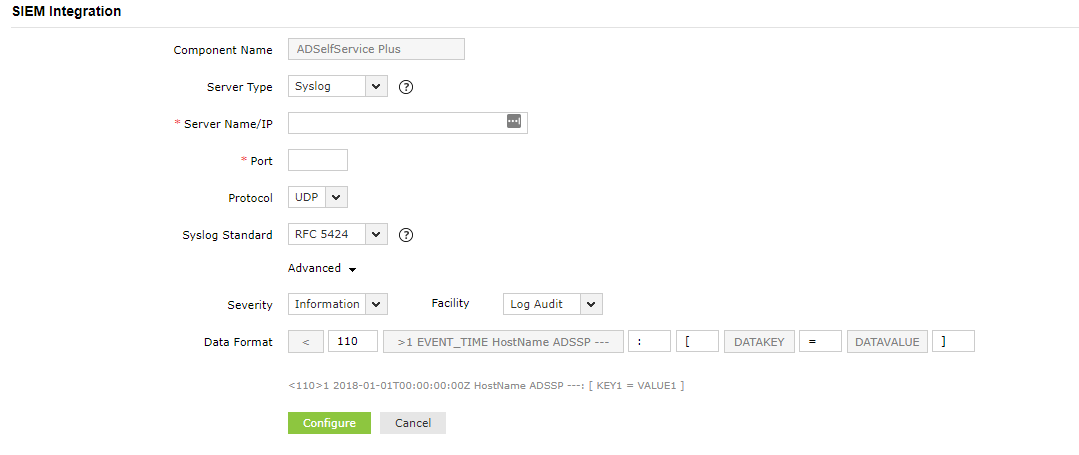This screenshot has height=455, width=1079.
Task: Open the Server Type dropdown
Action: point(337,87)
